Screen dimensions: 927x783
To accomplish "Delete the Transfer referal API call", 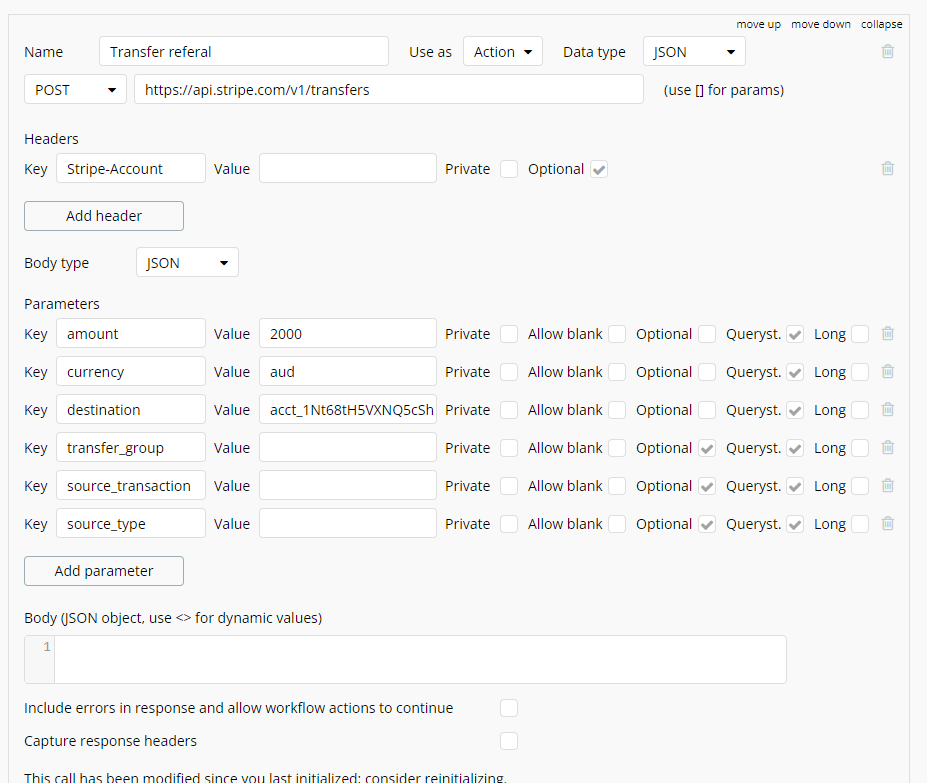I will (887, 52).
